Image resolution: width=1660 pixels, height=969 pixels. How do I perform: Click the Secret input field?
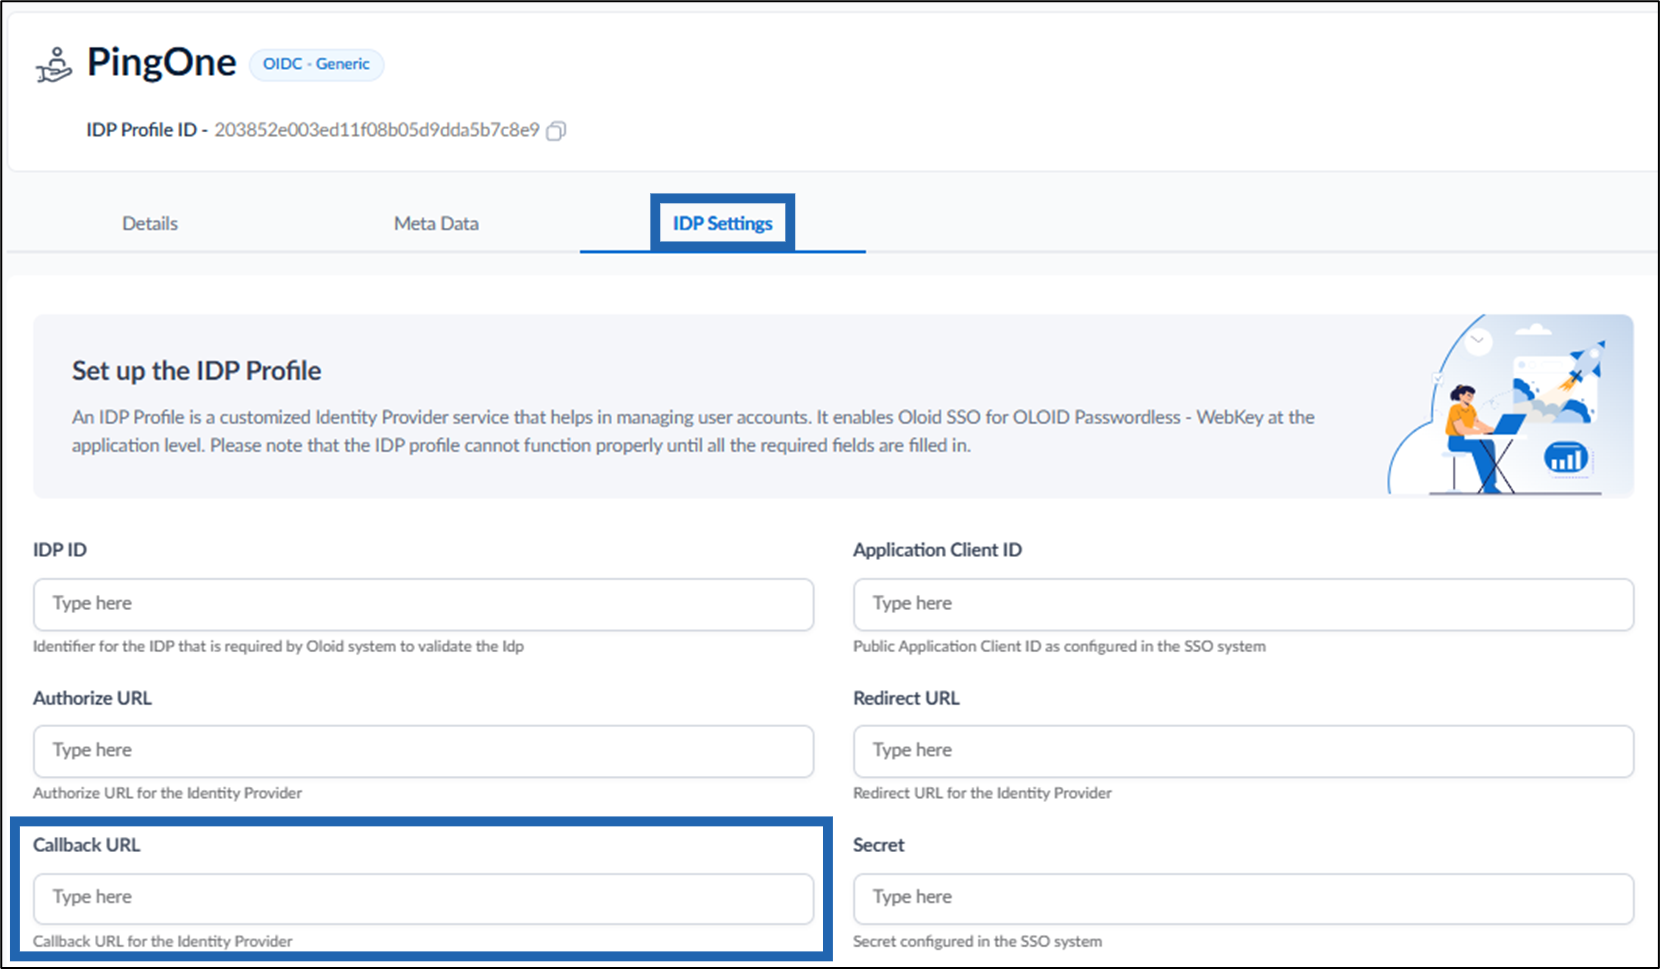[1243, 898]
